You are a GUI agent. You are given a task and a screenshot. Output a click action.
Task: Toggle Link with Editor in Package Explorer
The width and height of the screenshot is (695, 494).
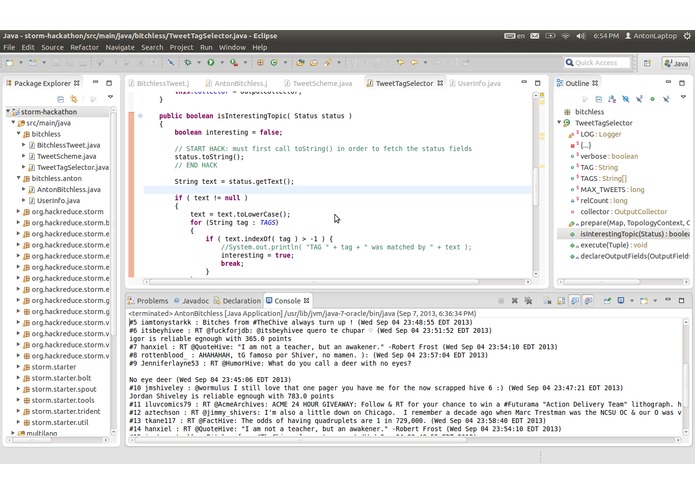pos(74,99)
